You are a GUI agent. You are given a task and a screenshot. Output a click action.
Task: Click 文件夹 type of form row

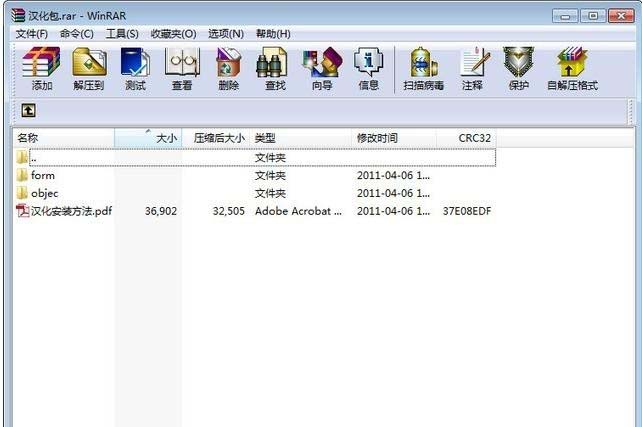(270, 175)
